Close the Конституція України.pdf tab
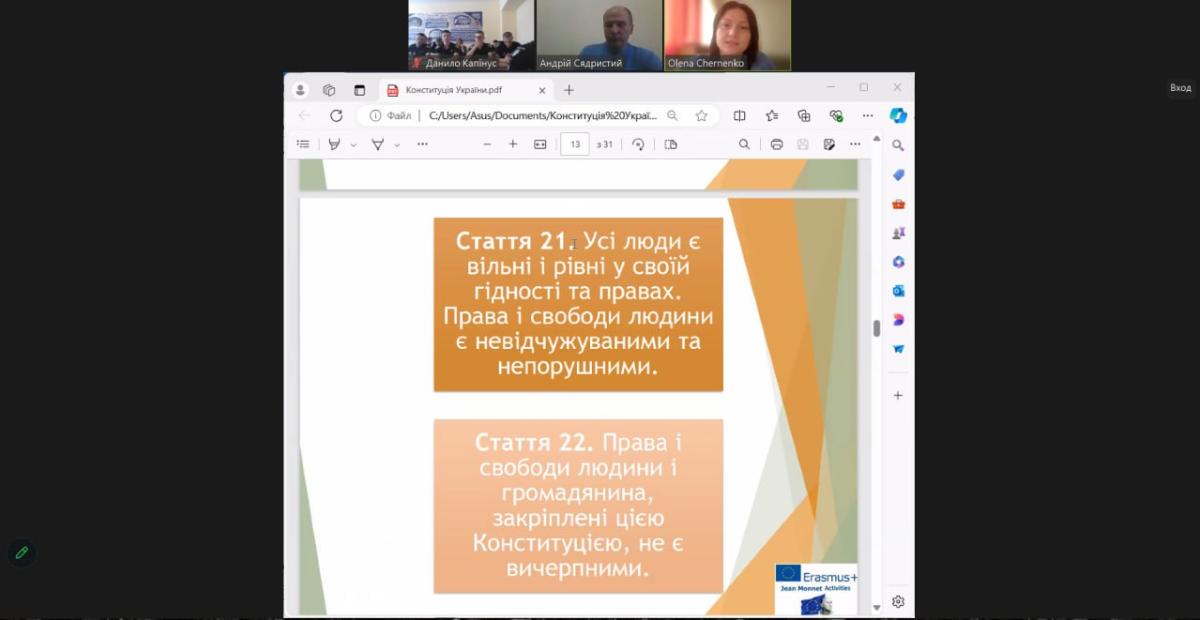Viewport: 1200px width, 620px height. pyautogui.click(x=541, y=90)
